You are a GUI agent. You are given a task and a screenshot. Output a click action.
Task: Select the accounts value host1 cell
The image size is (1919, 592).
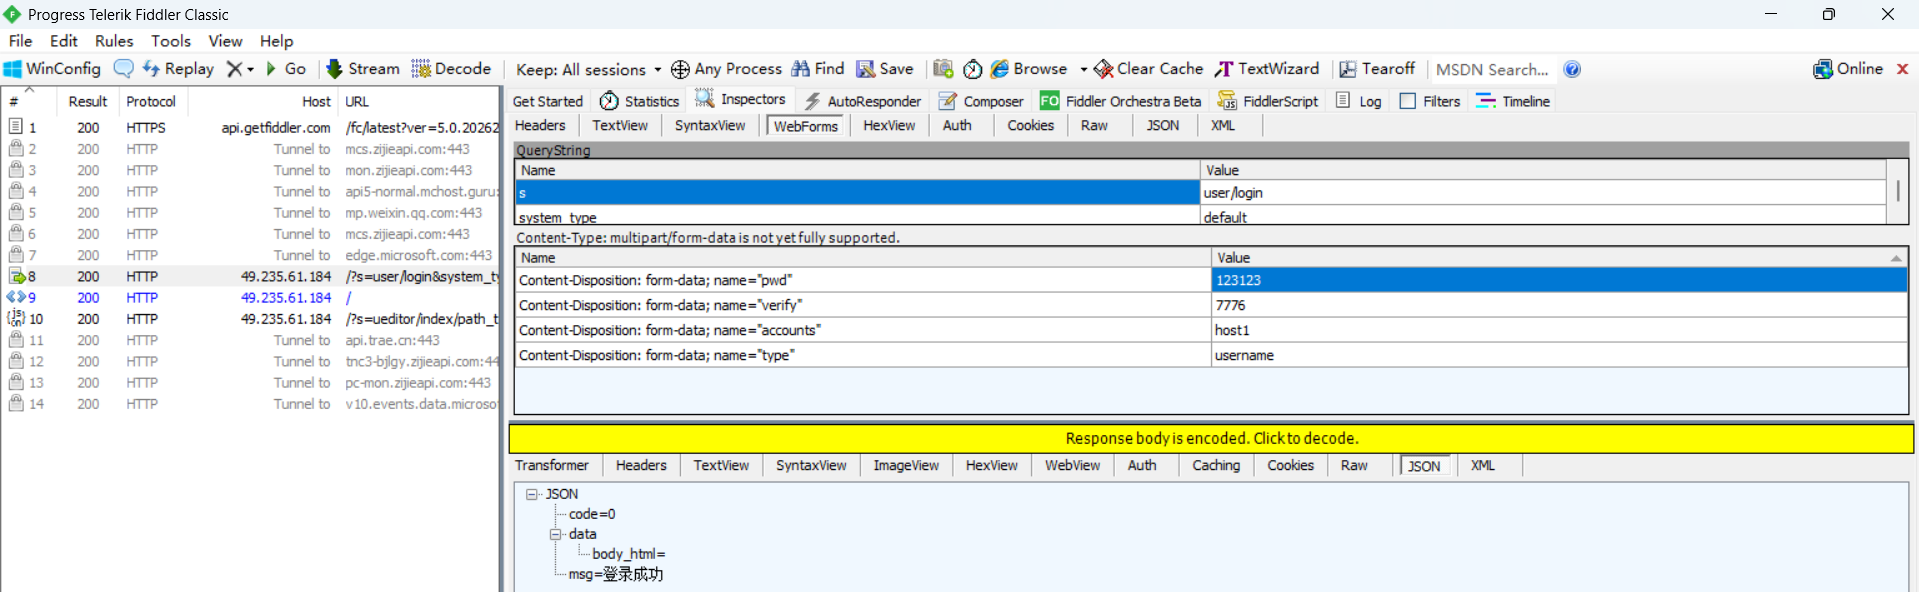[x=1559, y=330]
